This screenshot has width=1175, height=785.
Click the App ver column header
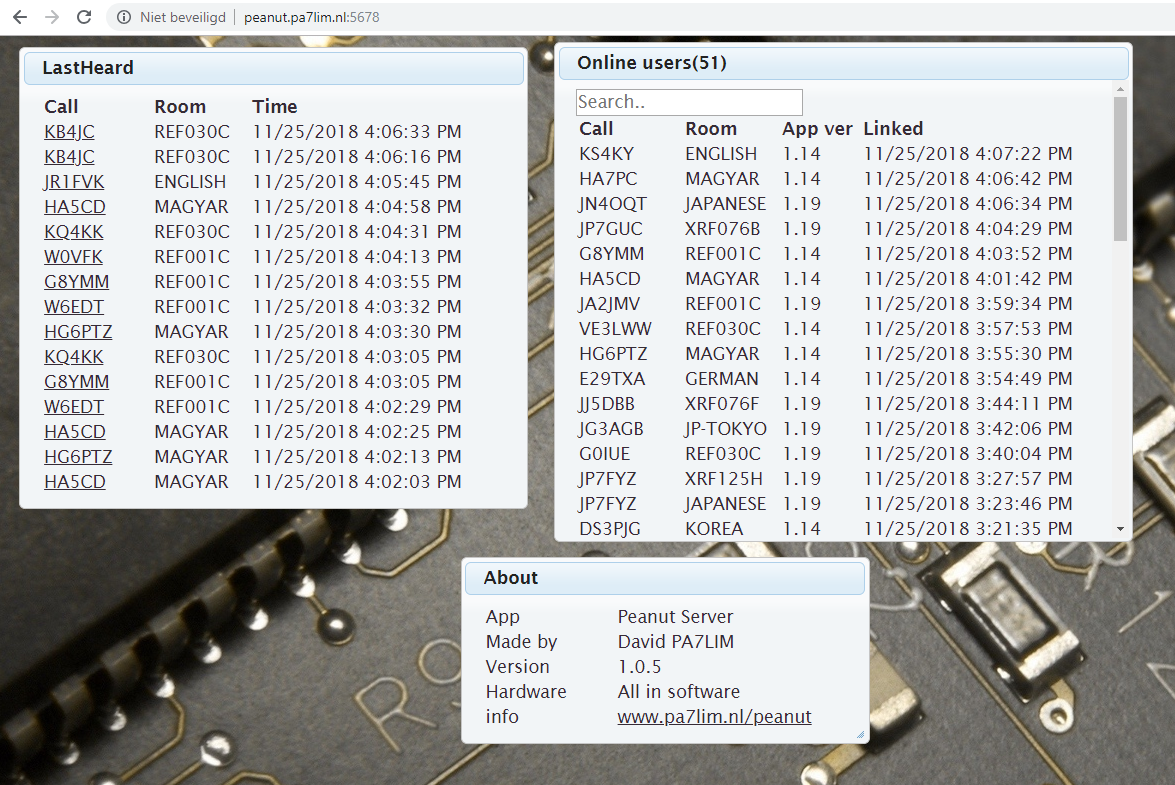[817, 129]
